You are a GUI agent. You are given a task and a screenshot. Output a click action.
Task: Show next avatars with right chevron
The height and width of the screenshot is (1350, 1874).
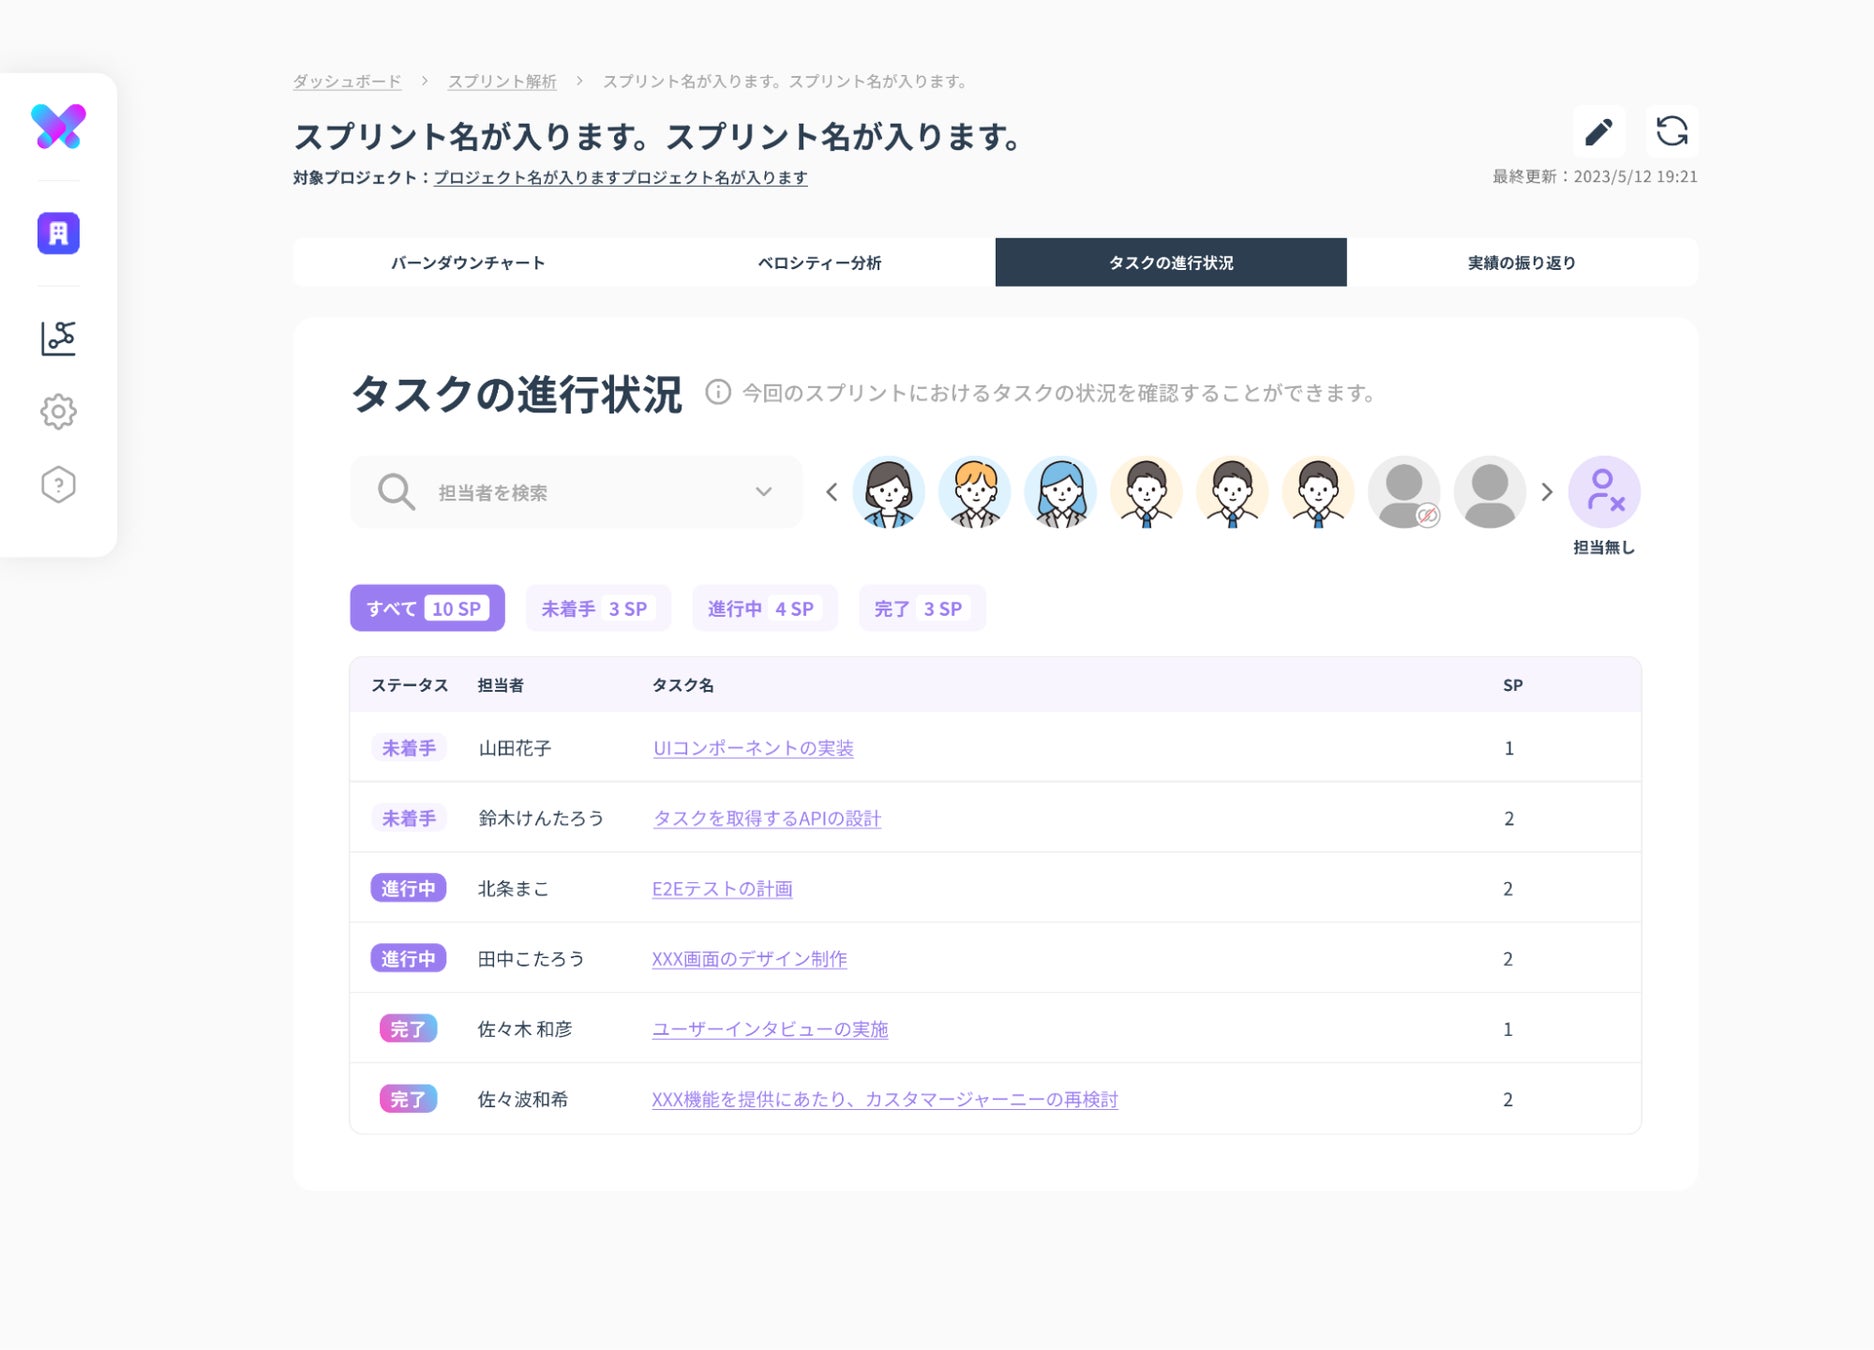(x=1547, y=492)
